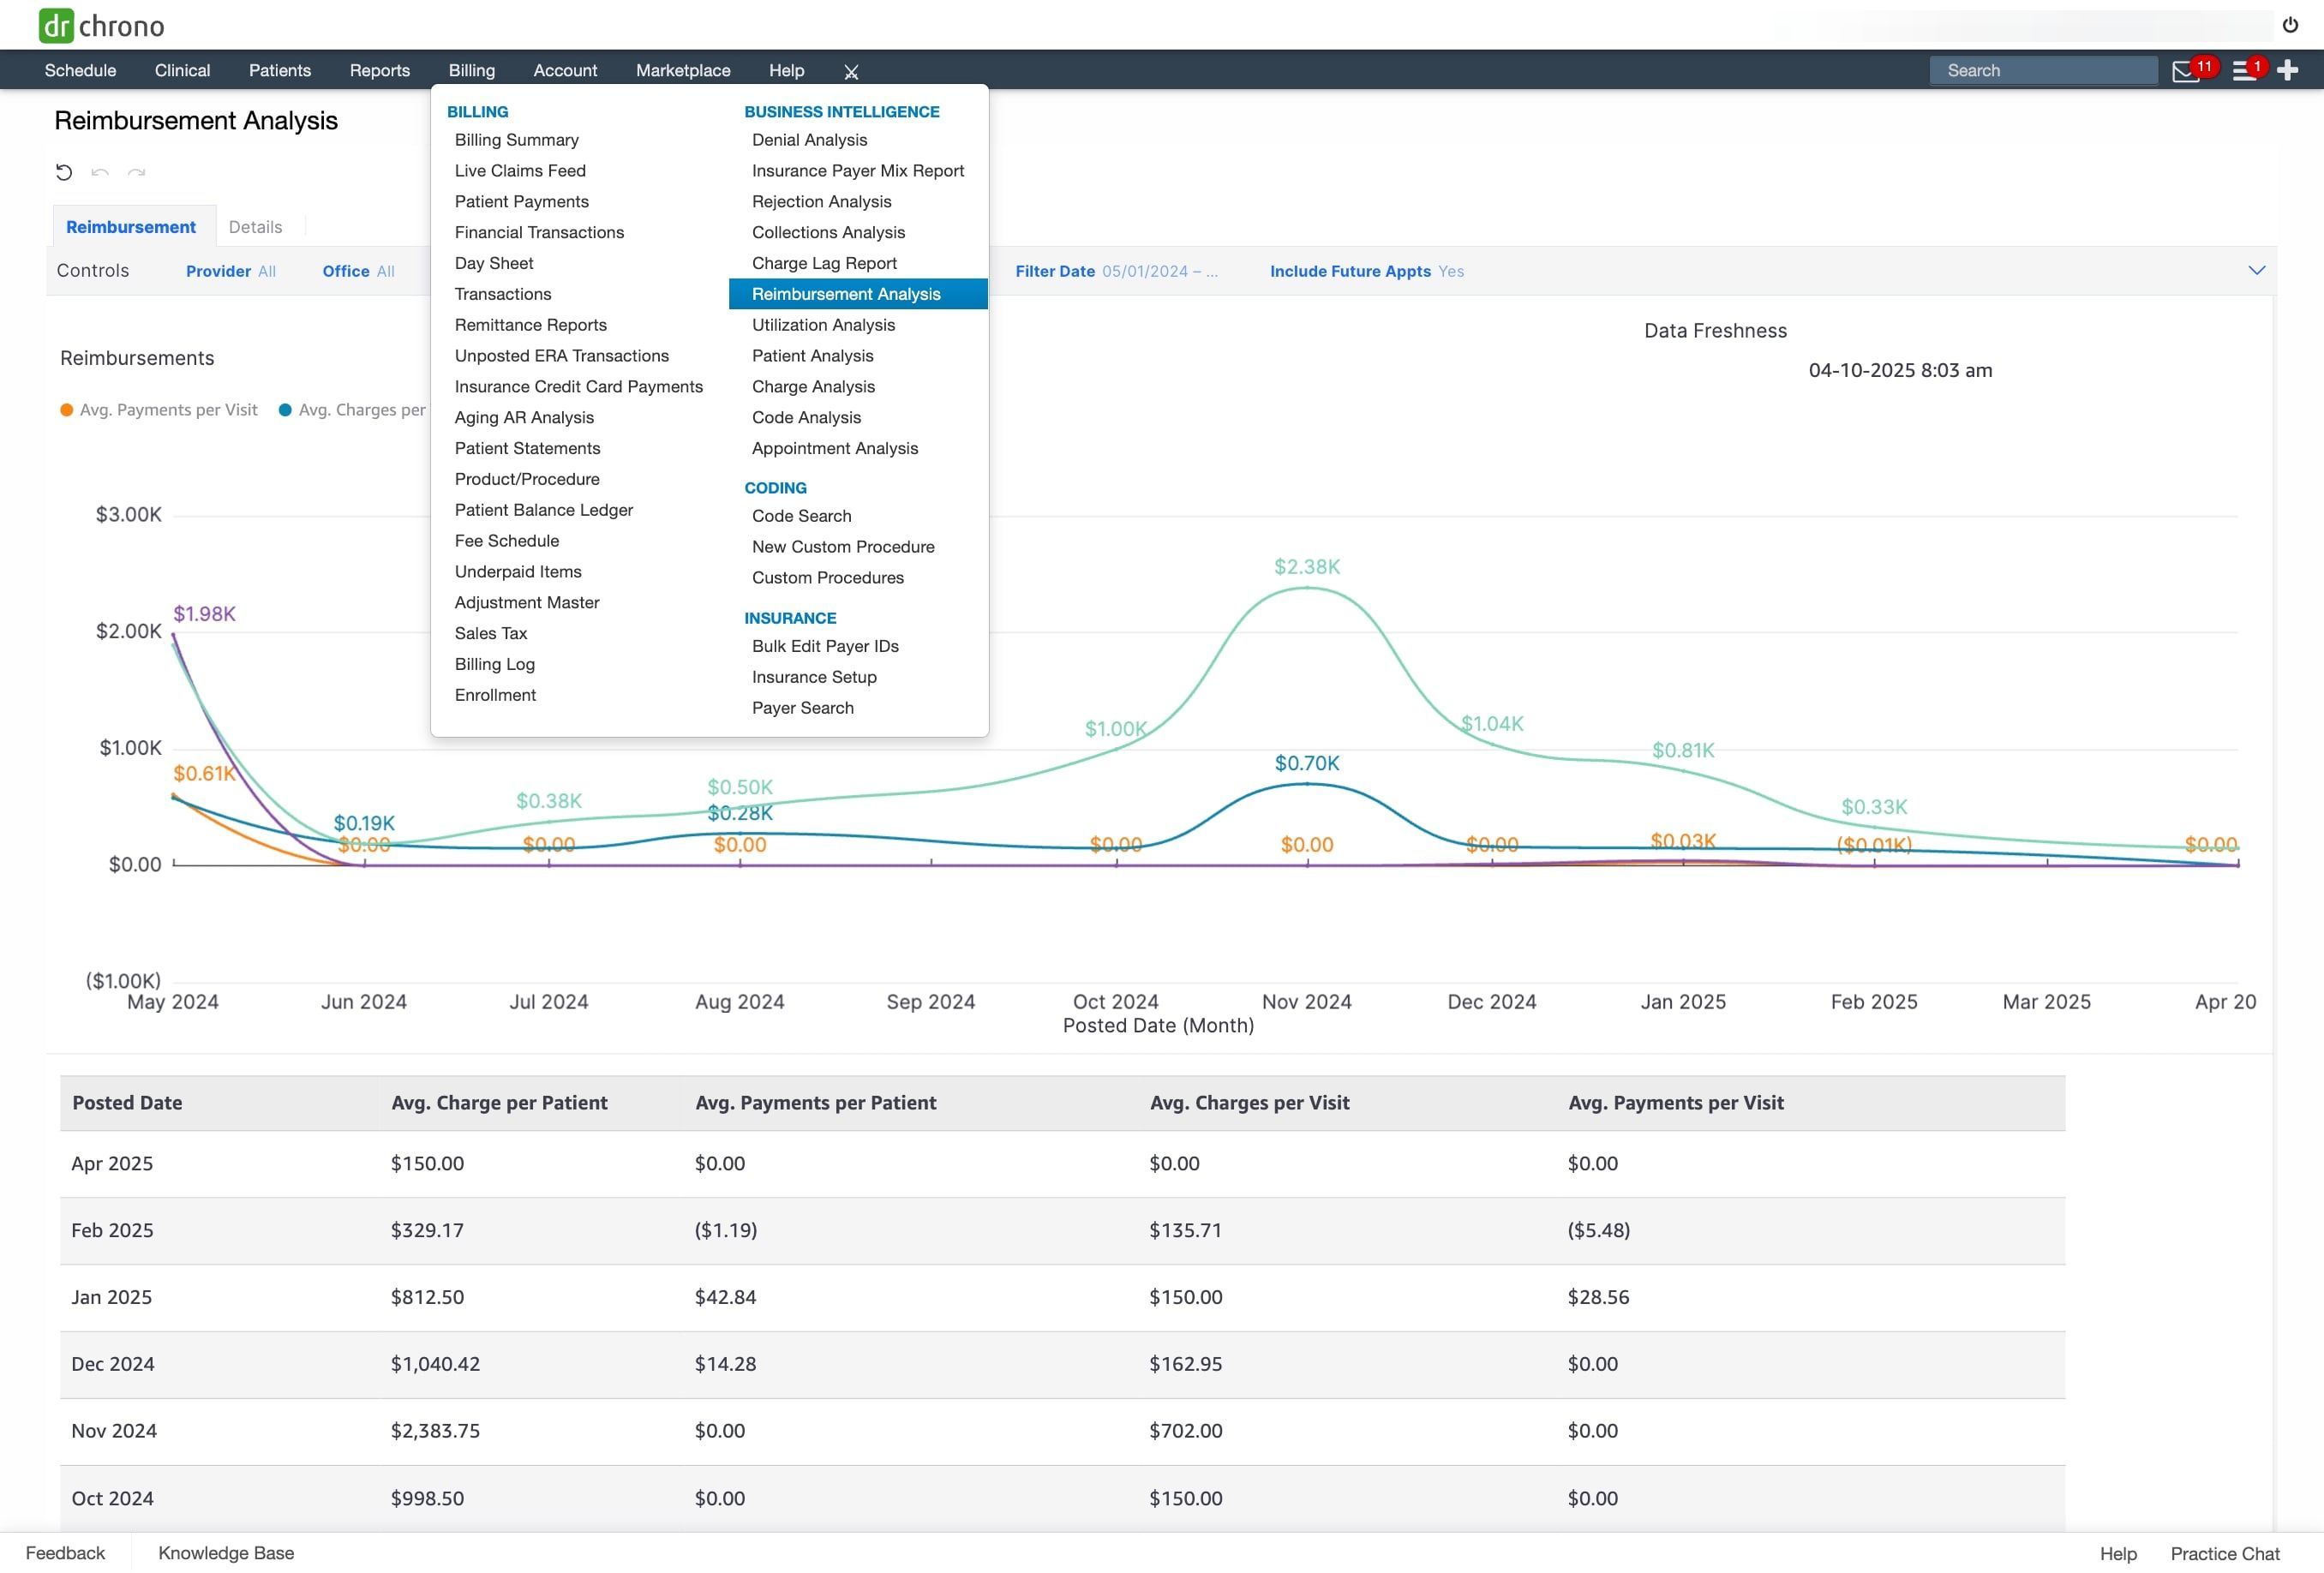
Task: Click the Practice Chat button
Action: (x=2224, y=1554)
